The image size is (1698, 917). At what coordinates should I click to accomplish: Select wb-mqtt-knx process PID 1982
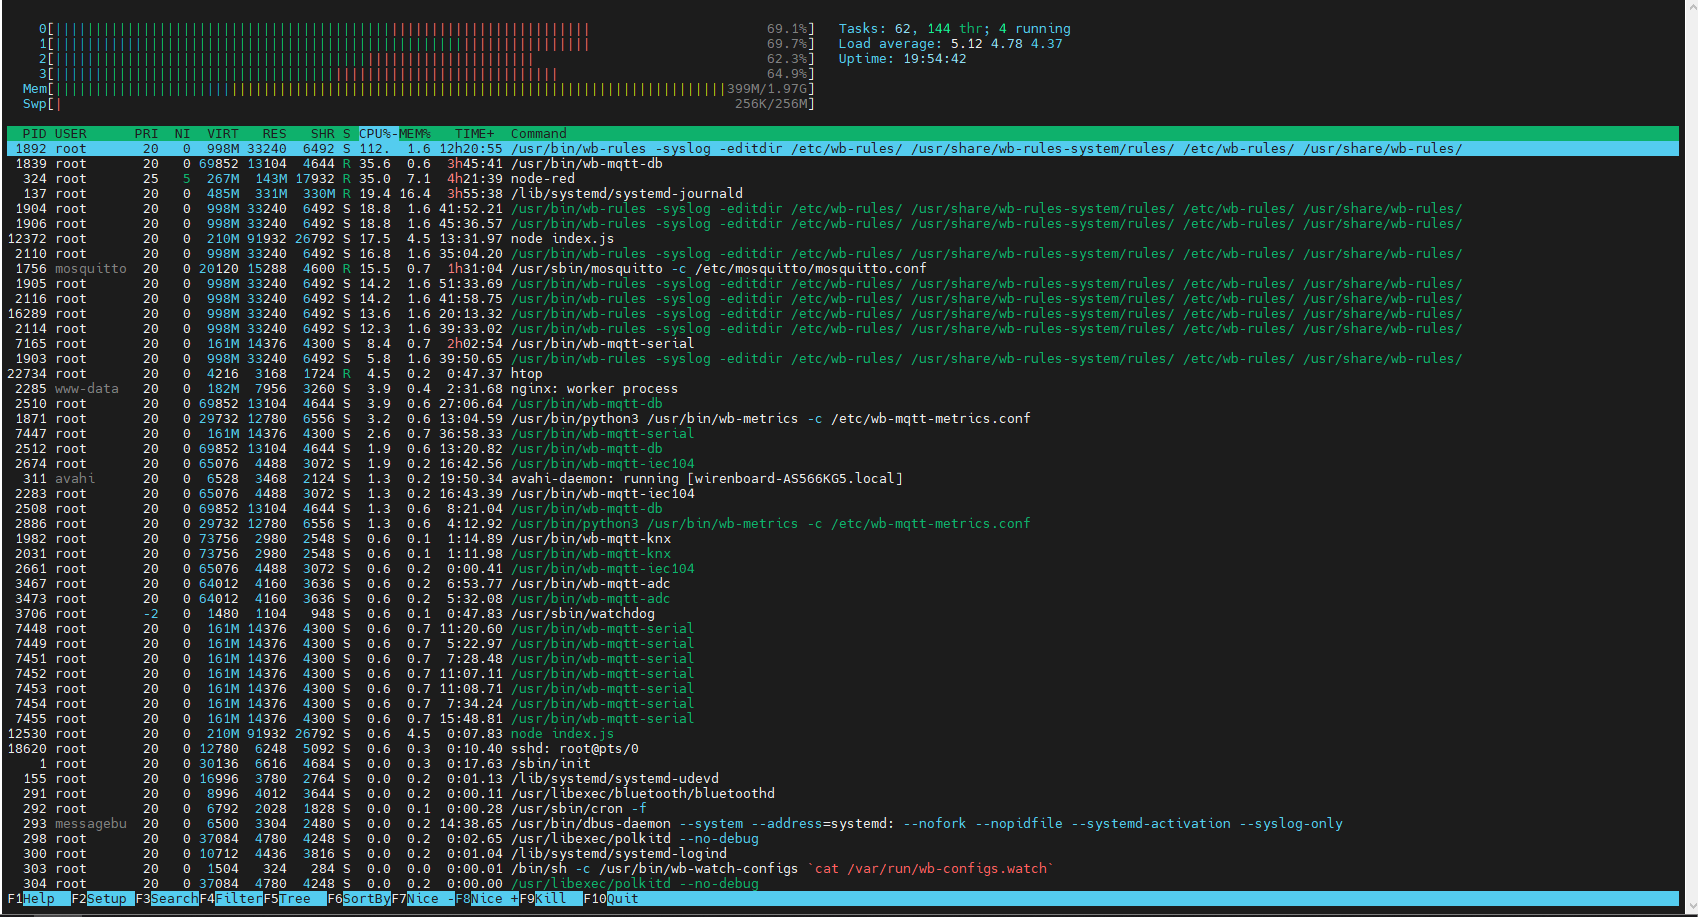(843, 539)
